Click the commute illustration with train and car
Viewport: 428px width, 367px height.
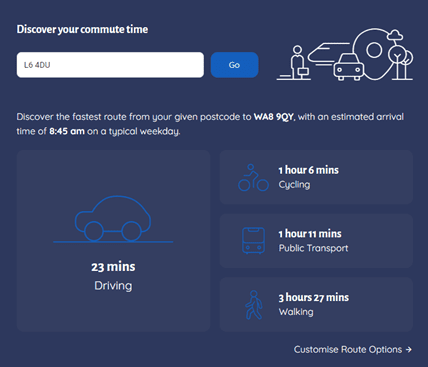pyautogui.click(x=345, y=54)
